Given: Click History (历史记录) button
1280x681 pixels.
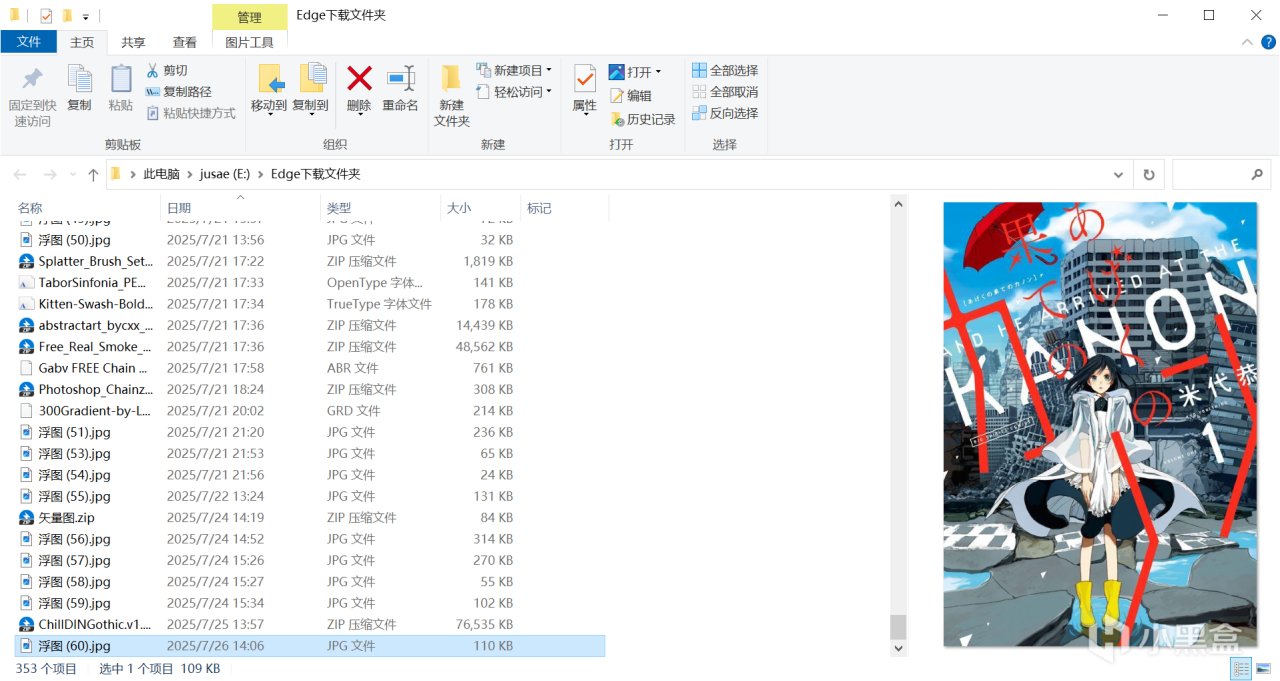Looking at the screenshot, I should coord(642,119).
